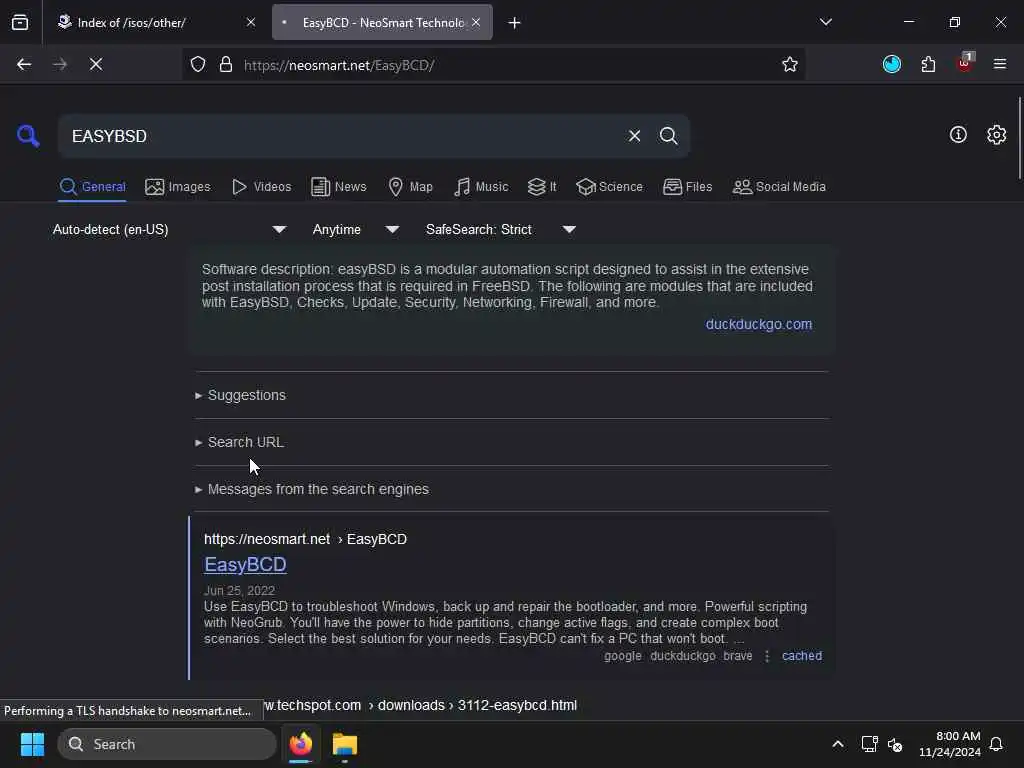The height and width of the screenshot is (768, 1024).
Task: Open the result's three-dot more options
Action: click(x=767, y=656)
